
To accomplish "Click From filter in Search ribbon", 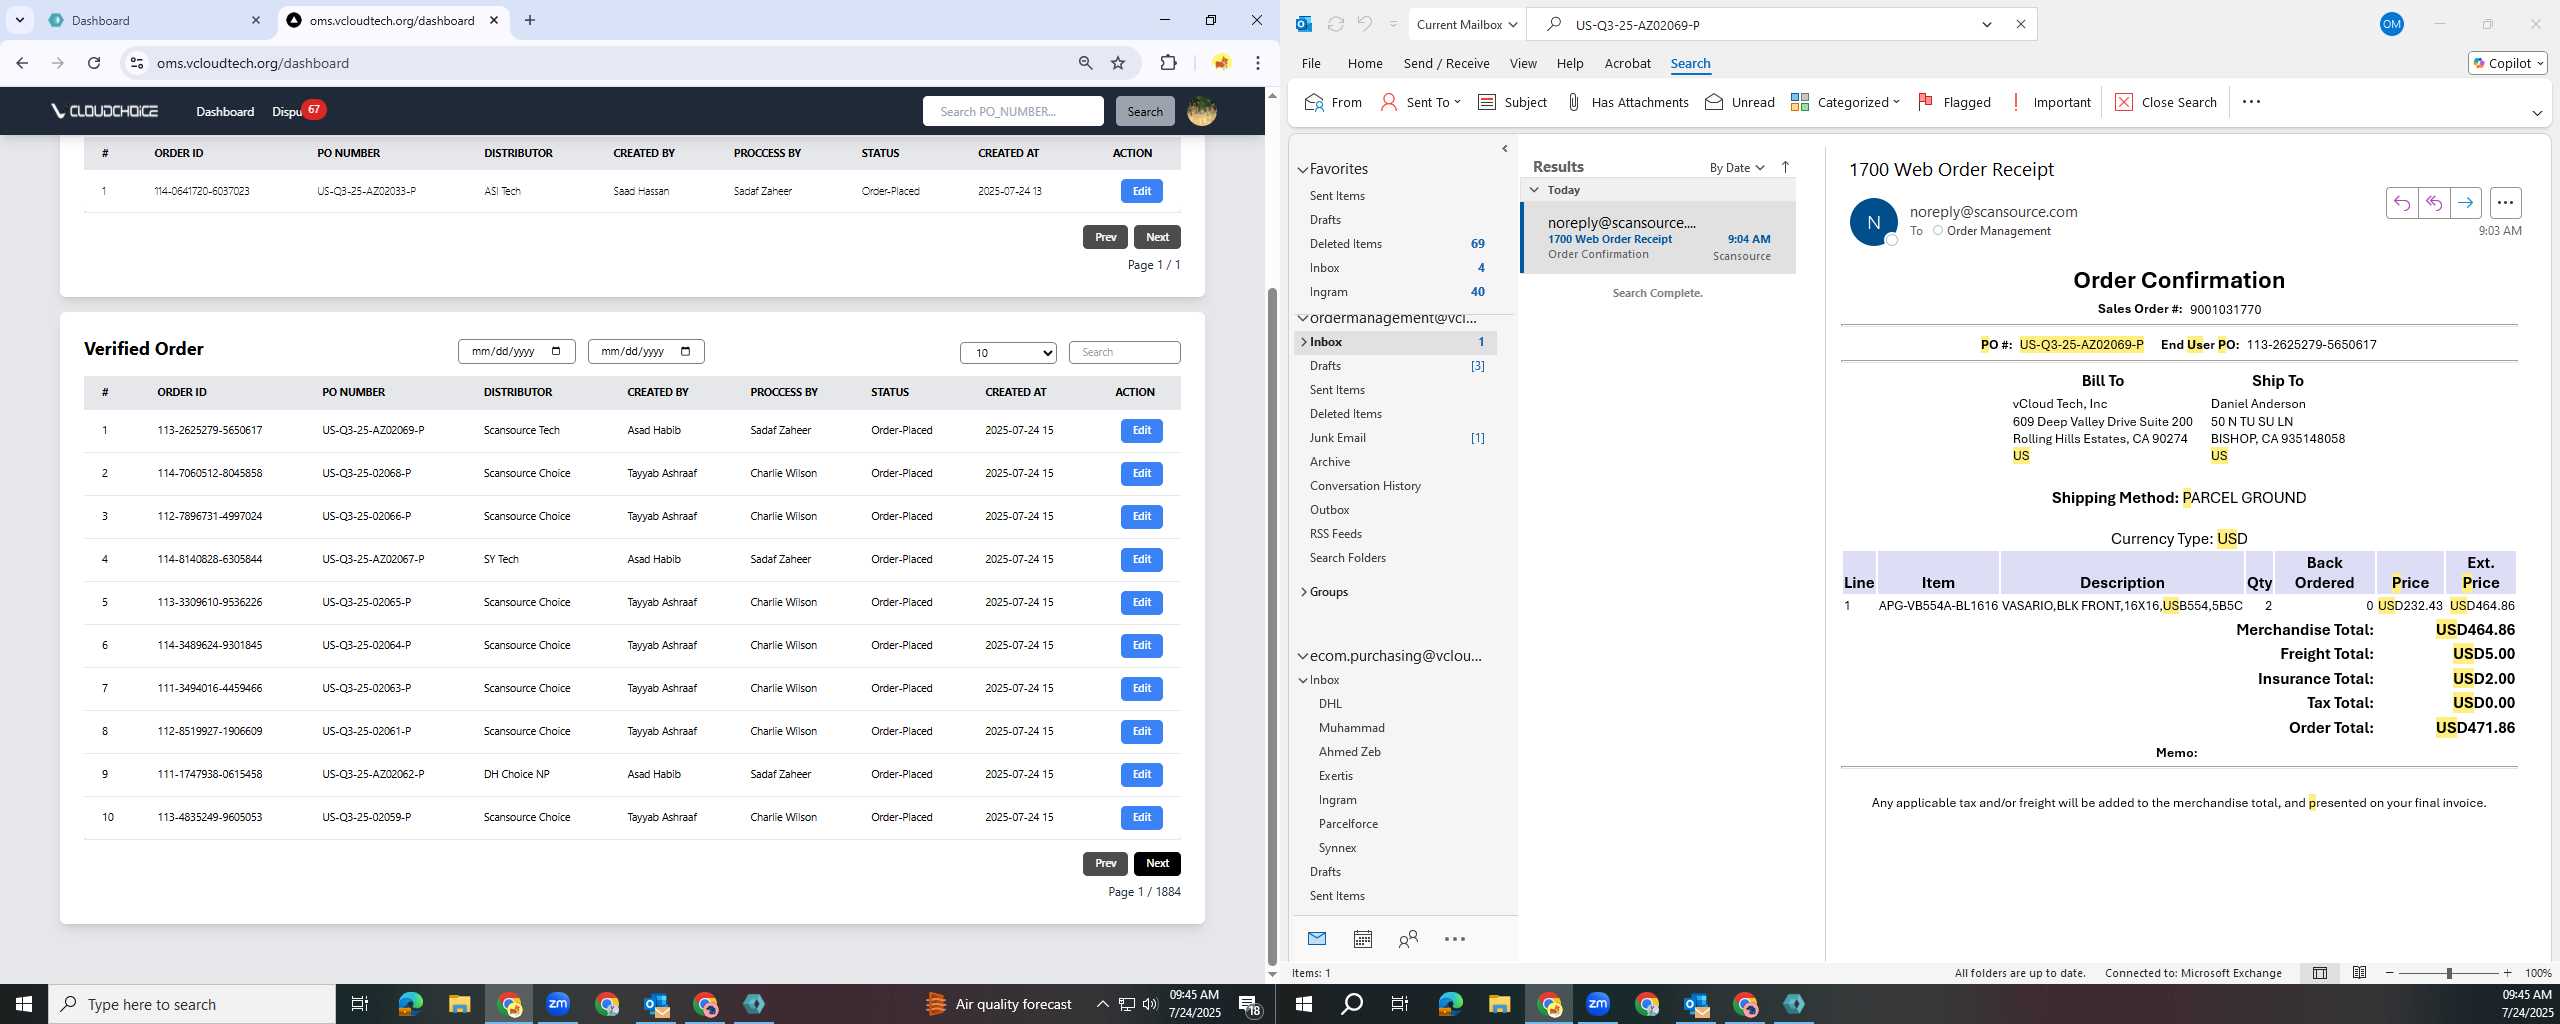I will coord(1333,102).
